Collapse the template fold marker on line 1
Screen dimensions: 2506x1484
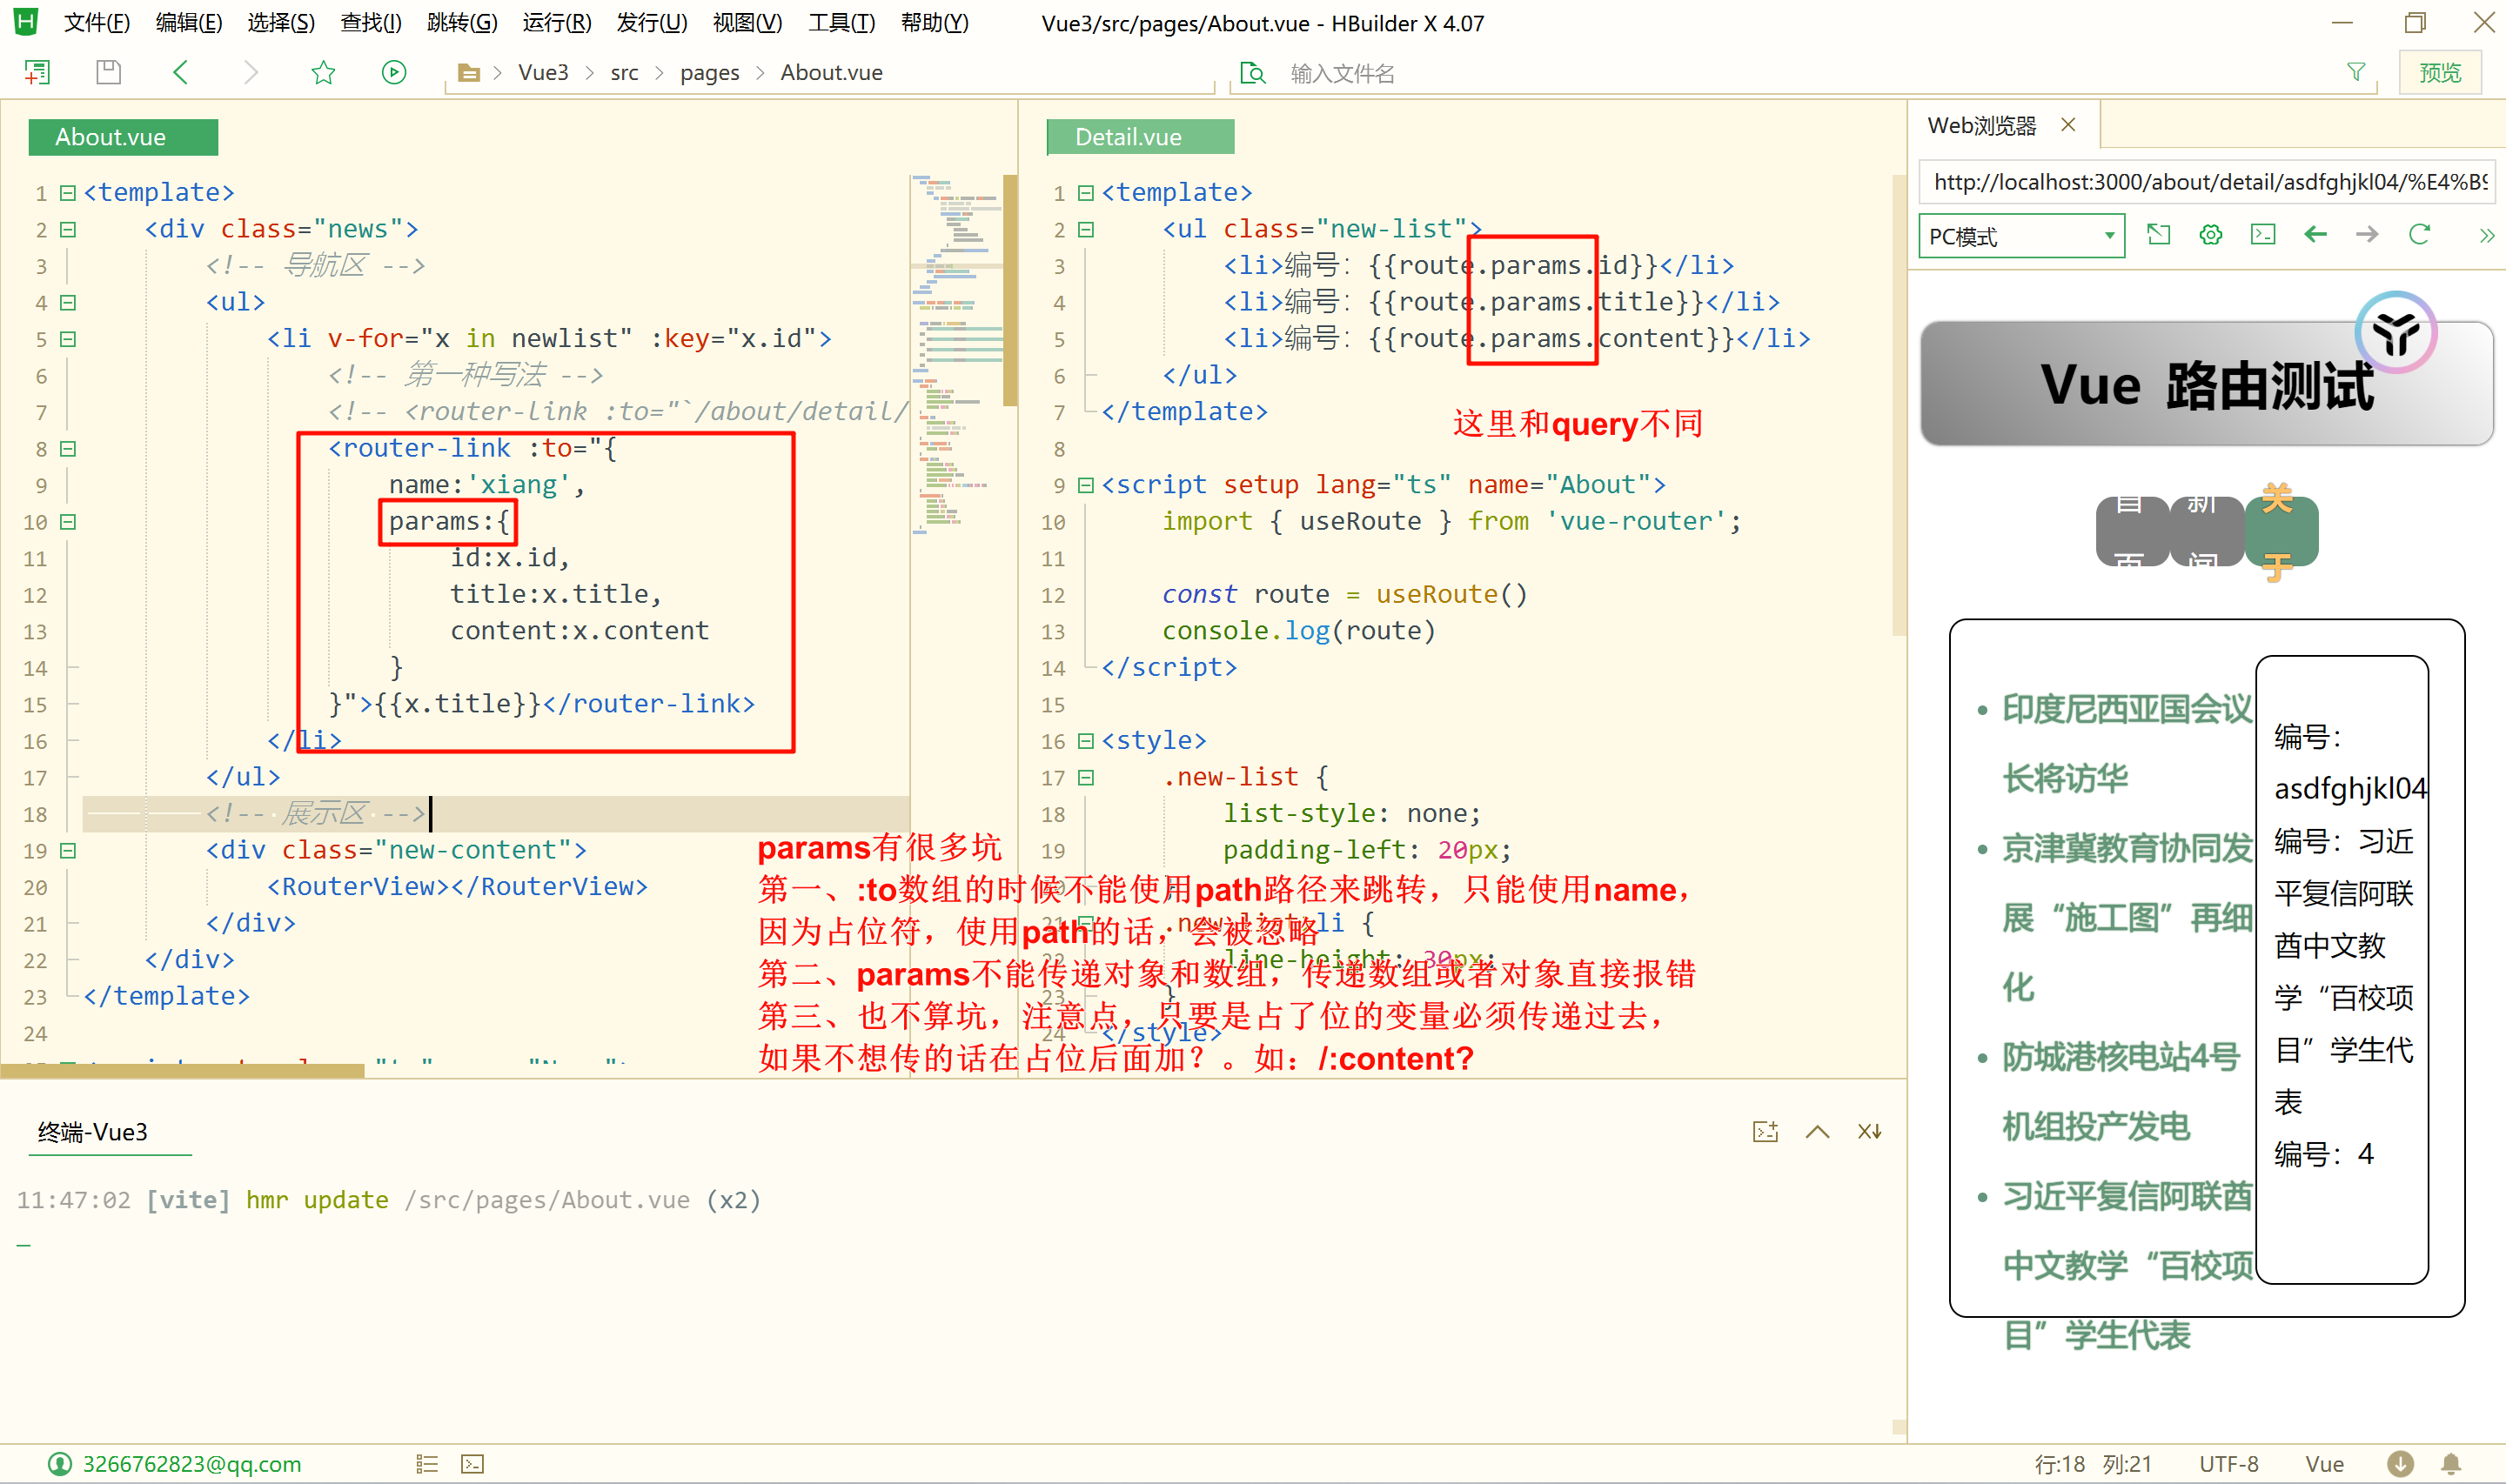coord(68,192)
